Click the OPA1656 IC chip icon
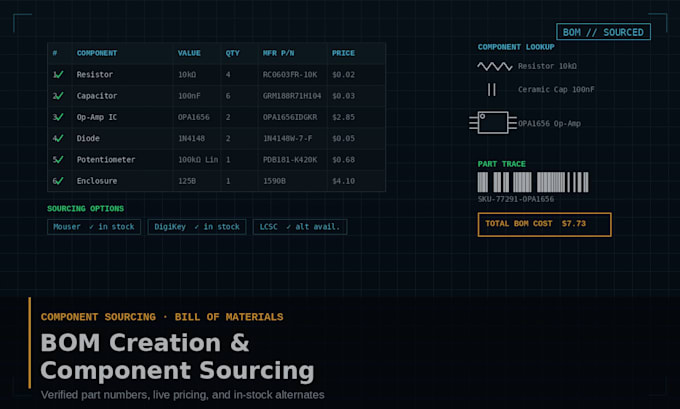The height and width of the screenshot is (409, 680). tap(493, 123)
